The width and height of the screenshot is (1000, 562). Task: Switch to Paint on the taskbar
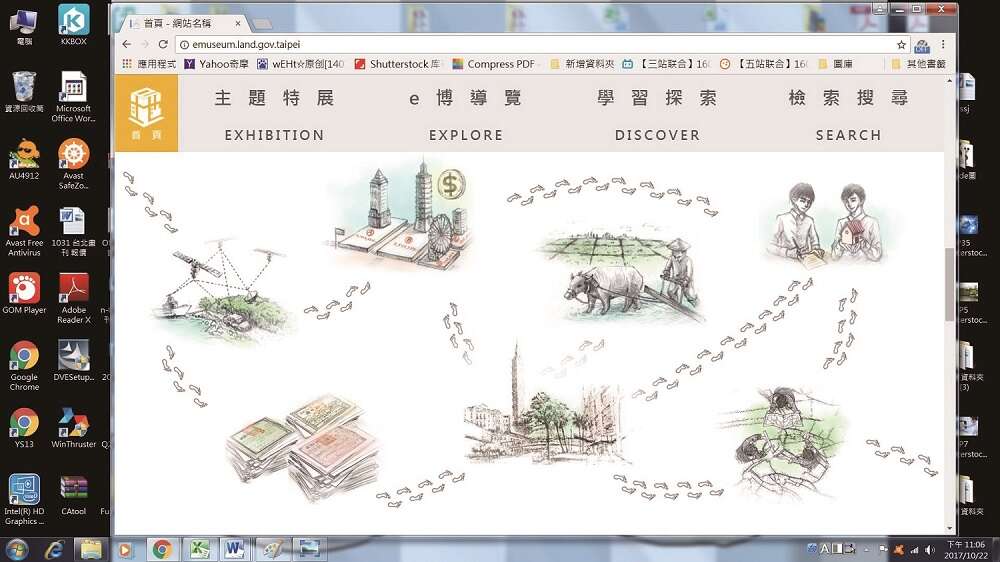coord(272,549)
